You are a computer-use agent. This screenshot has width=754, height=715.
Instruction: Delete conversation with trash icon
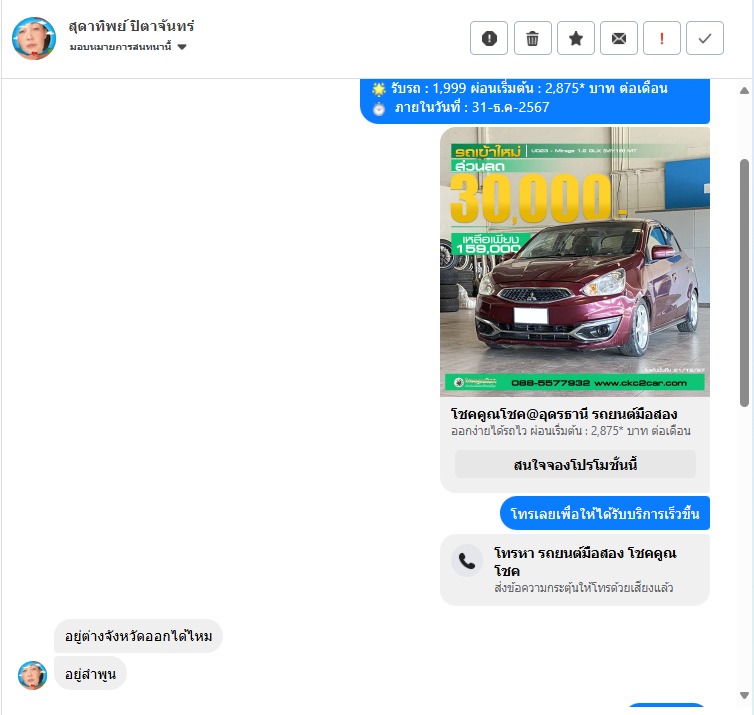532,38
